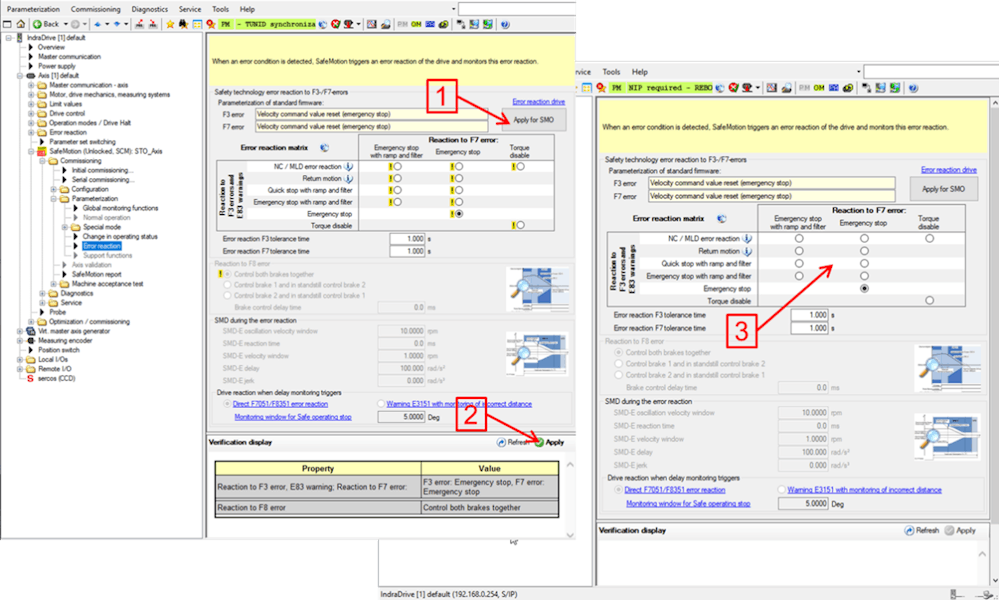
Task: Open the Diagnostics menu
Action: (150, 9)
